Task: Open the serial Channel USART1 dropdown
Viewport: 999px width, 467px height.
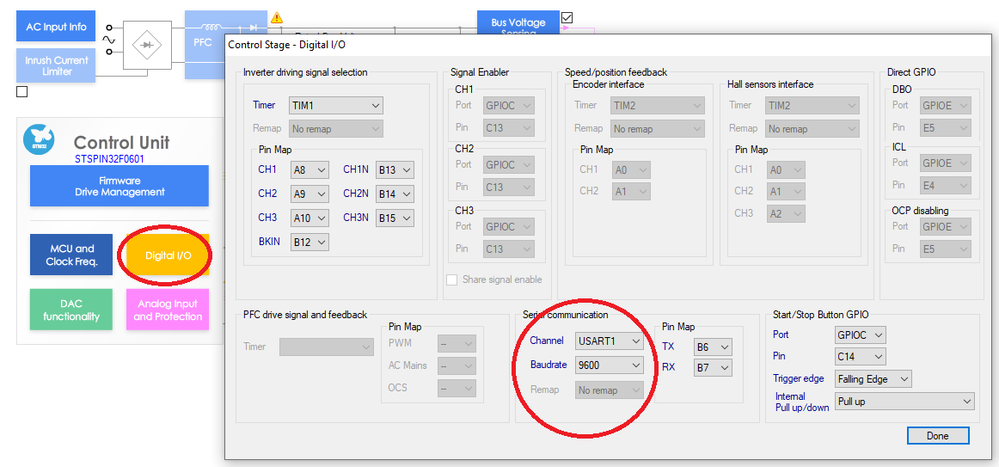Action: 609,341
